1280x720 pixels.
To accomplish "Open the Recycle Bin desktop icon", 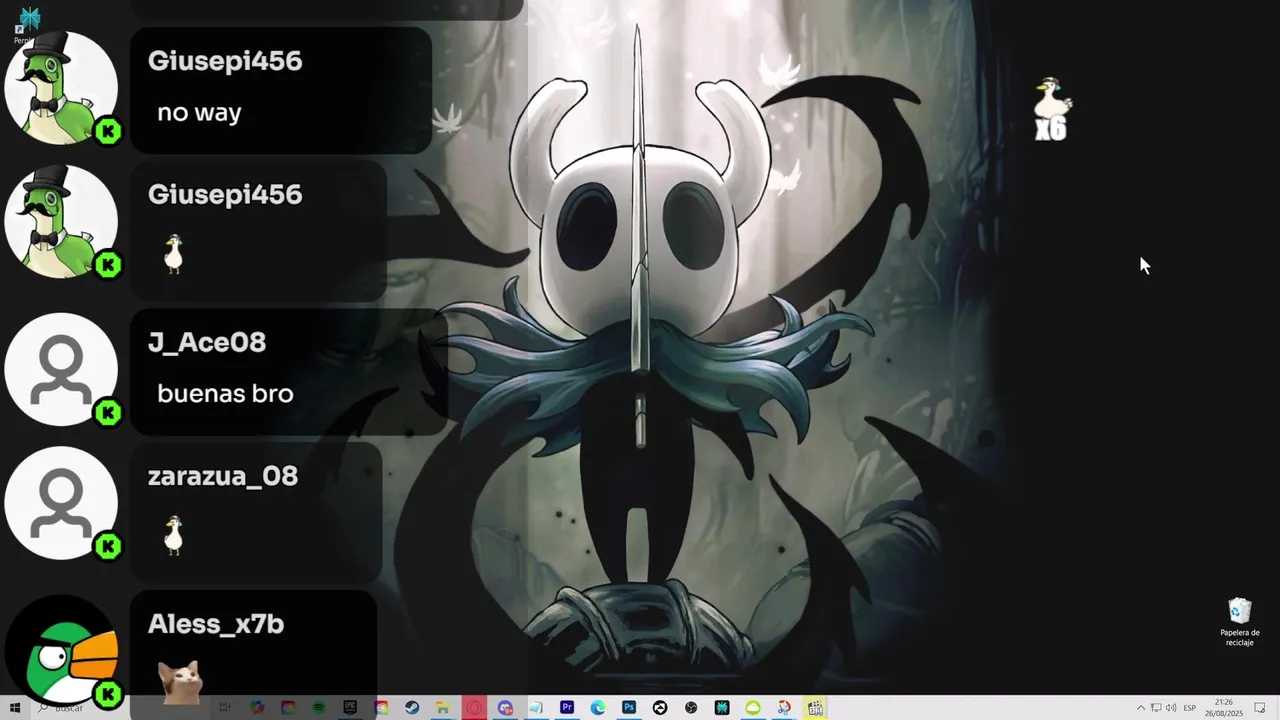I will pos(1240,622).
